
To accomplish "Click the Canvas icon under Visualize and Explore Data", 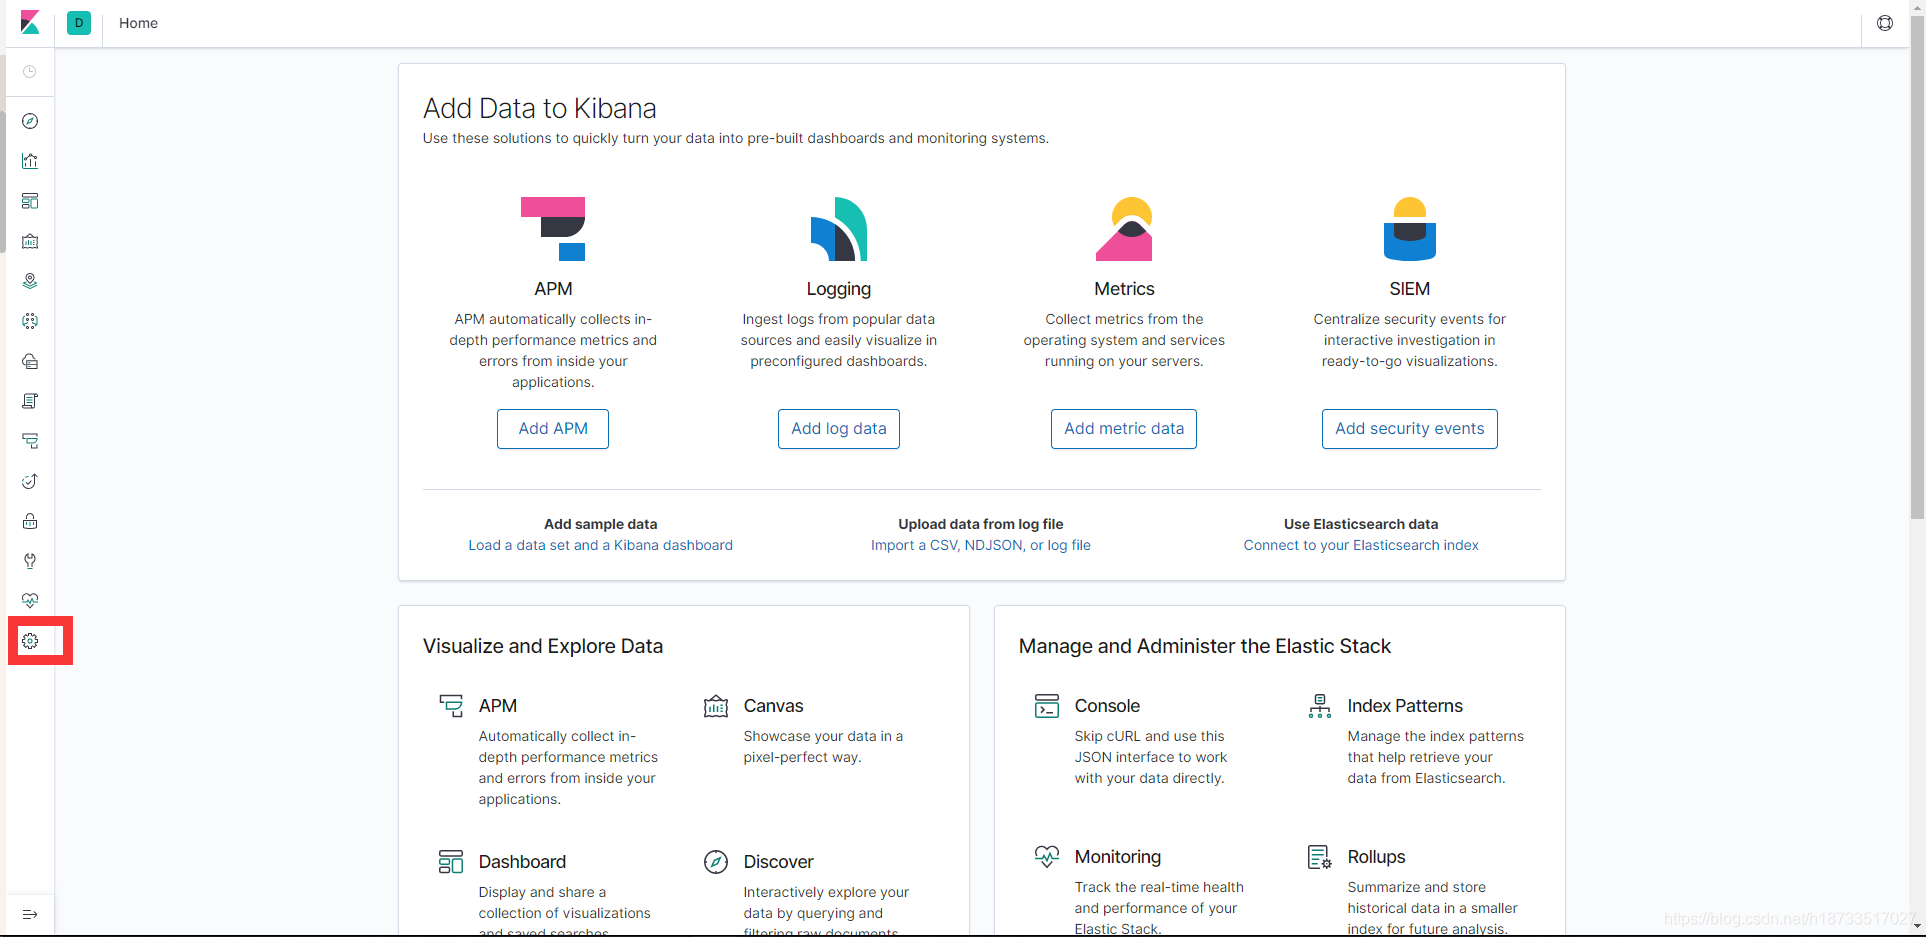I will tap(716, 706).
